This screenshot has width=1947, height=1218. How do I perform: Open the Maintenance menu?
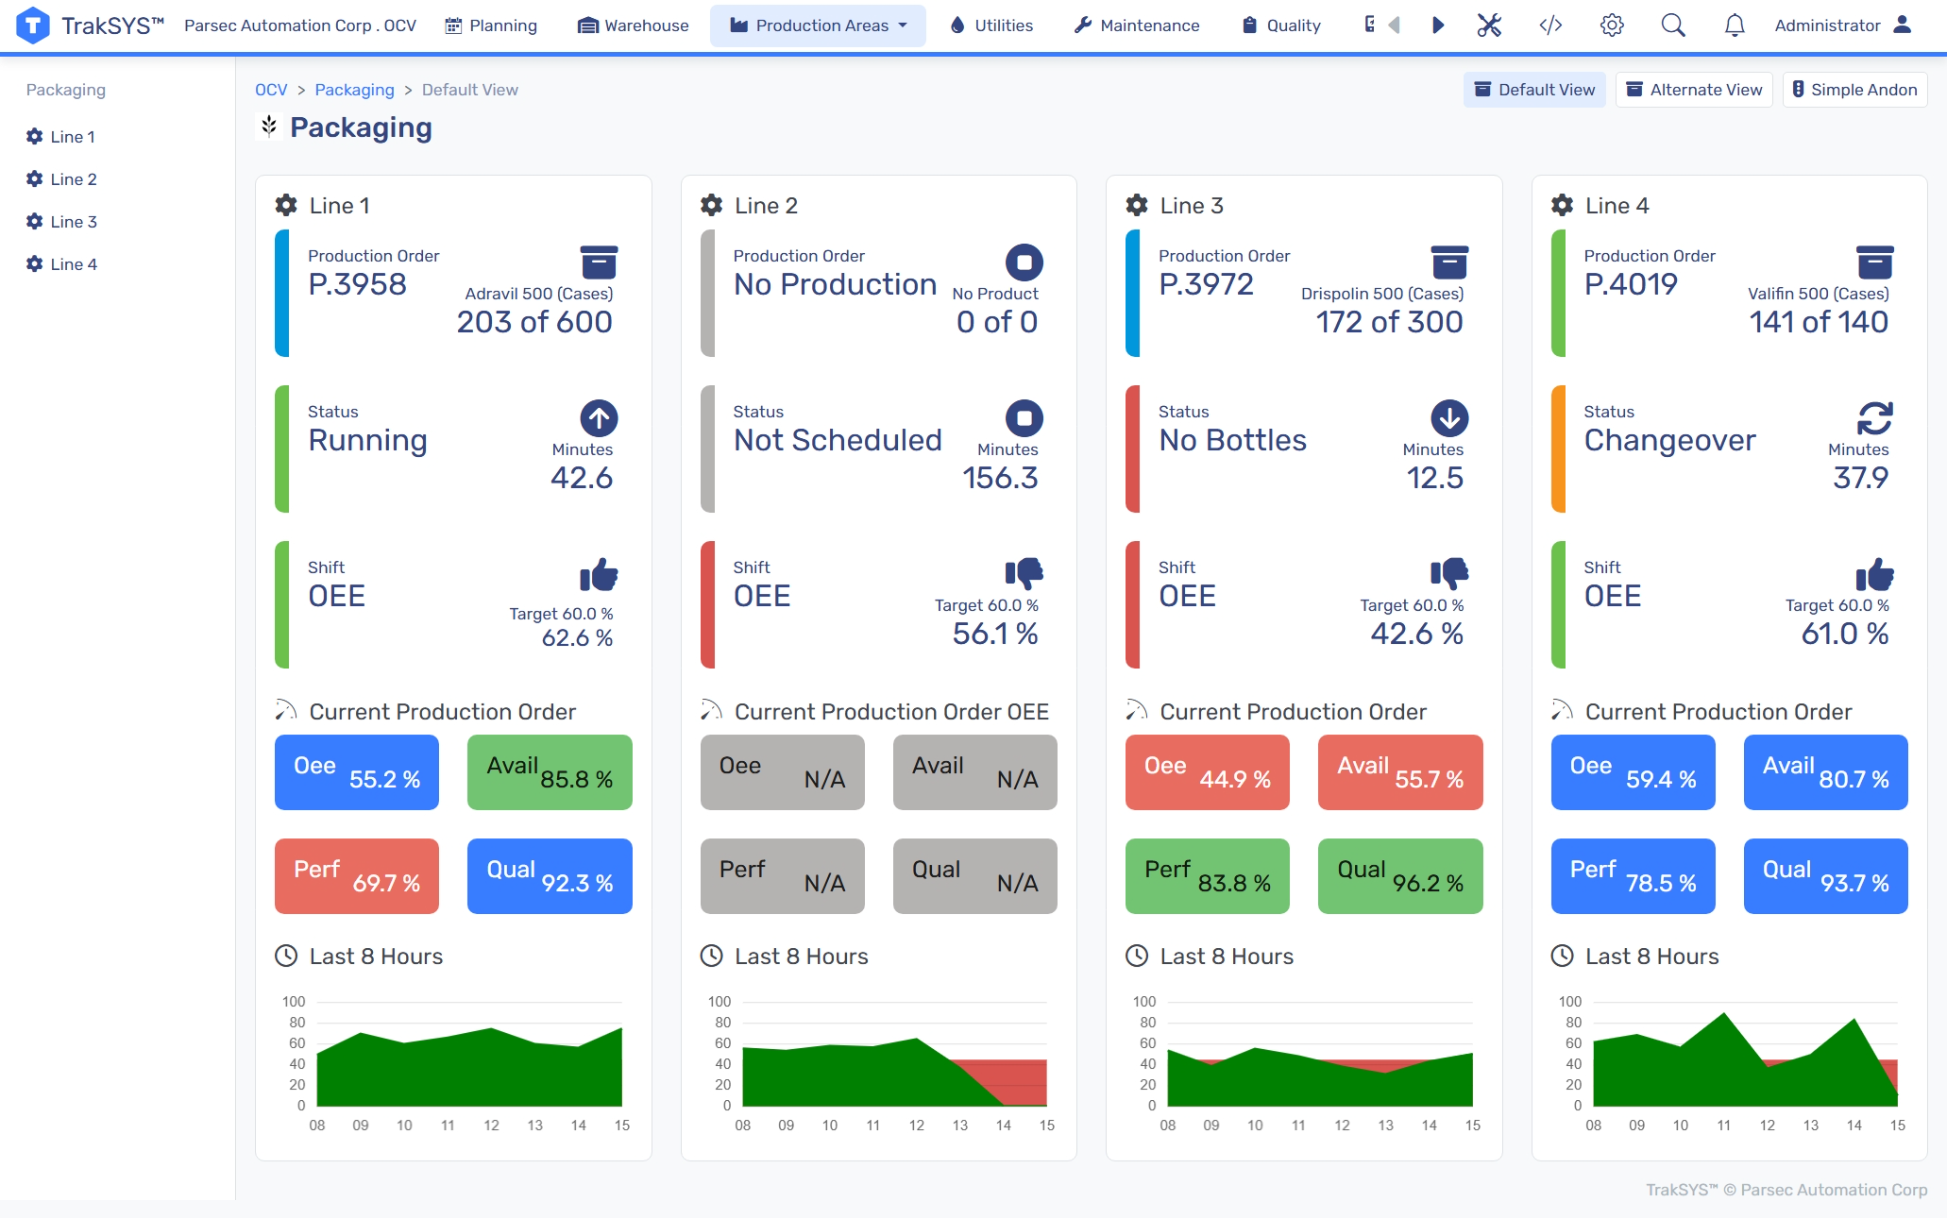click(x=1137, y=25)
